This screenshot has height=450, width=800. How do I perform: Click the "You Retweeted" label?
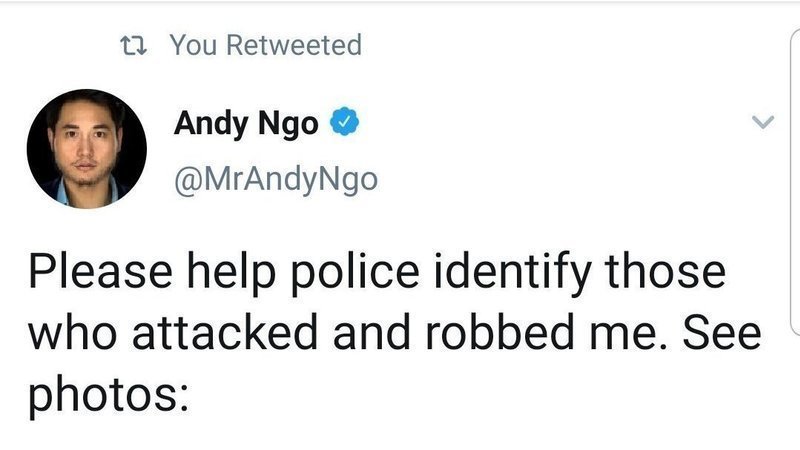click(265, 45)
